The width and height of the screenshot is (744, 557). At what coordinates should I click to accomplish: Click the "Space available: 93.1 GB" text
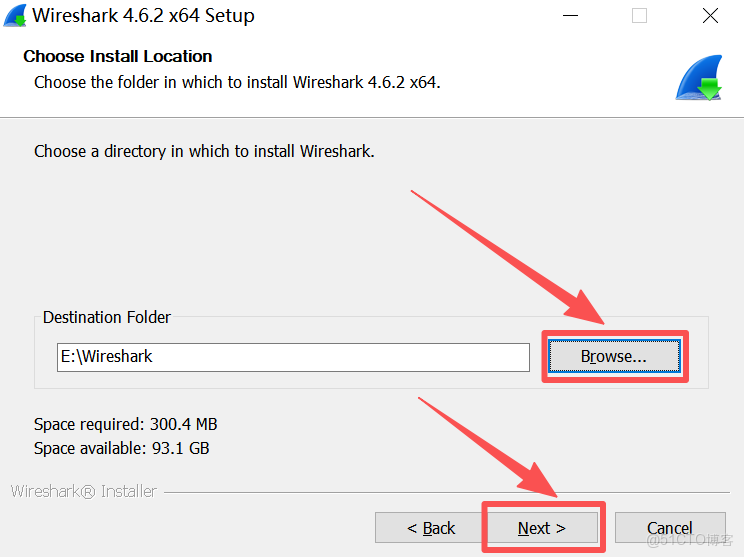[x=122, y=449]
